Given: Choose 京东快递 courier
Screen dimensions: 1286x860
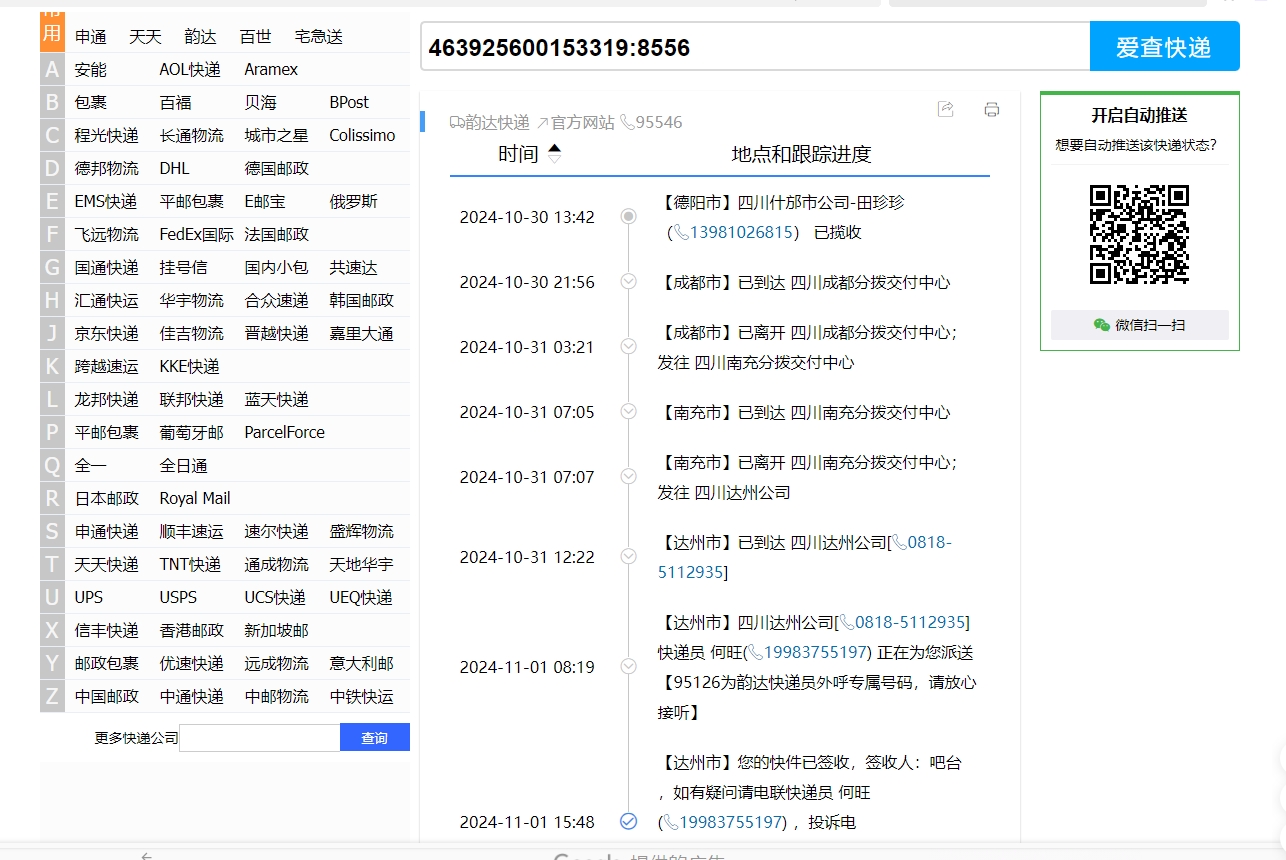Looking at the screenshot, I should coord(107,333).
